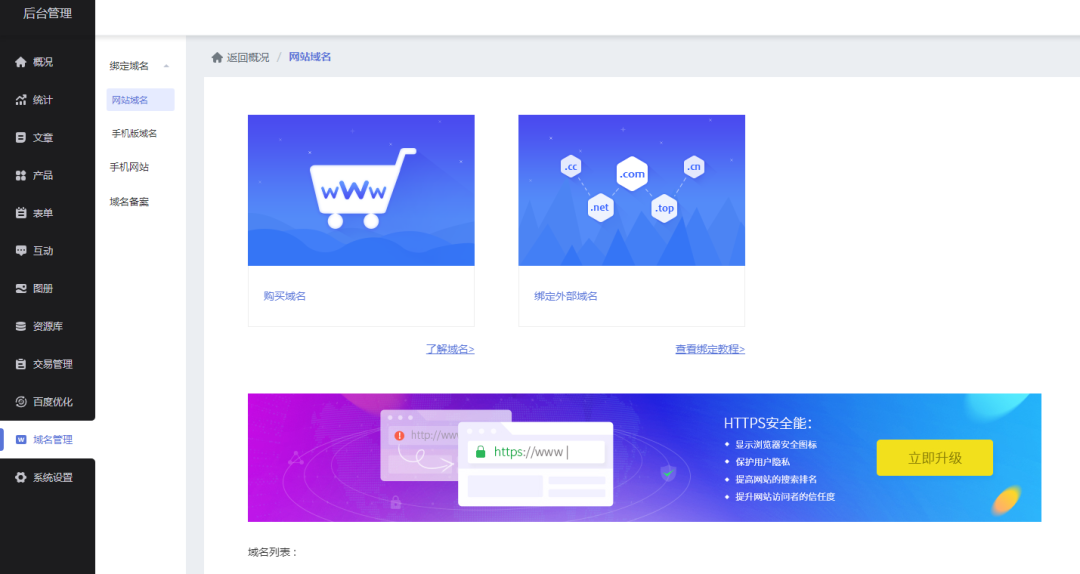
Task: Click the 域名管理 W icon
Action: [x=21, y=440]
